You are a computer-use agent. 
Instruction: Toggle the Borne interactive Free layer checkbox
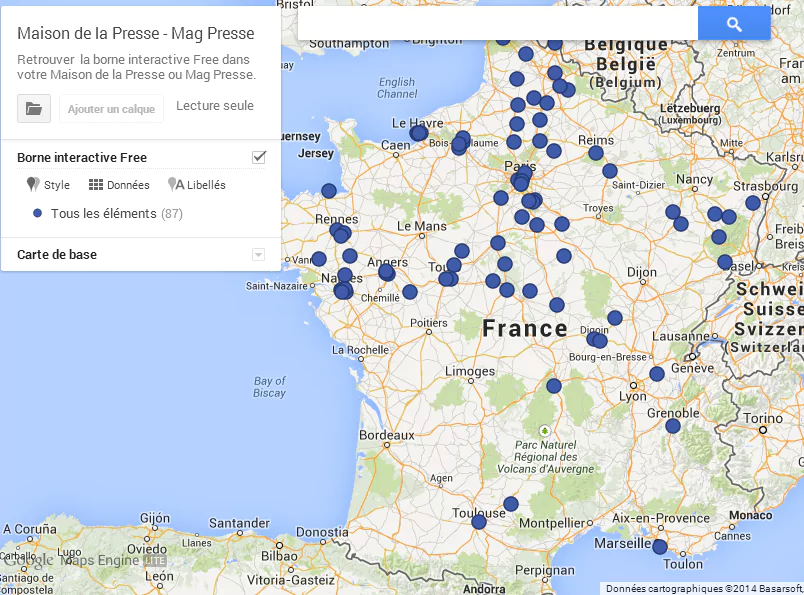point(259,157)
